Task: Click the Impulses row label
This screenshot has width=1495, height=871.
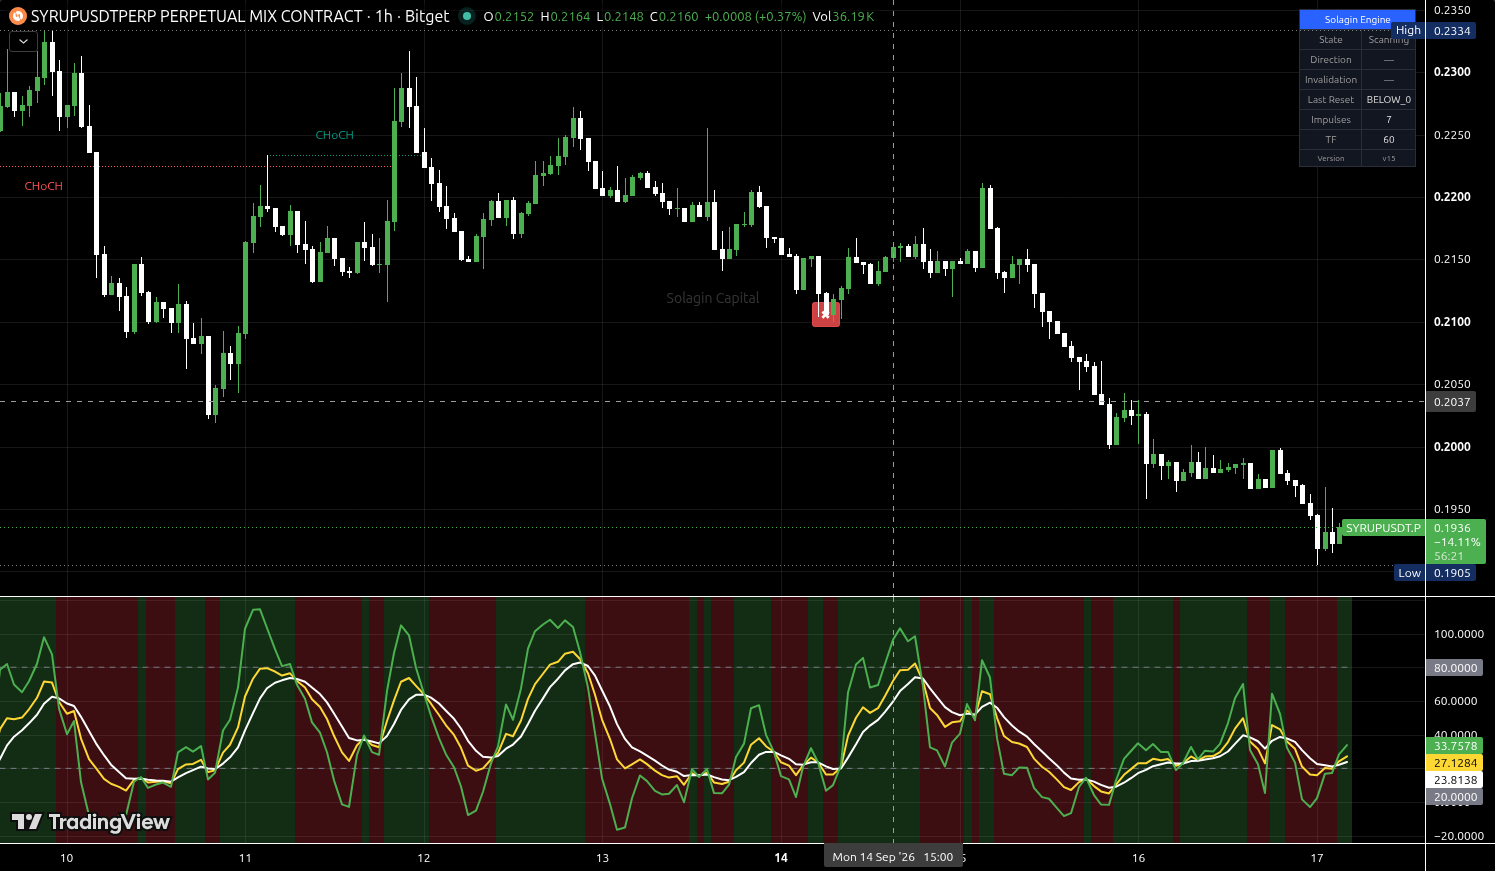Action: tap(1330, 120)
